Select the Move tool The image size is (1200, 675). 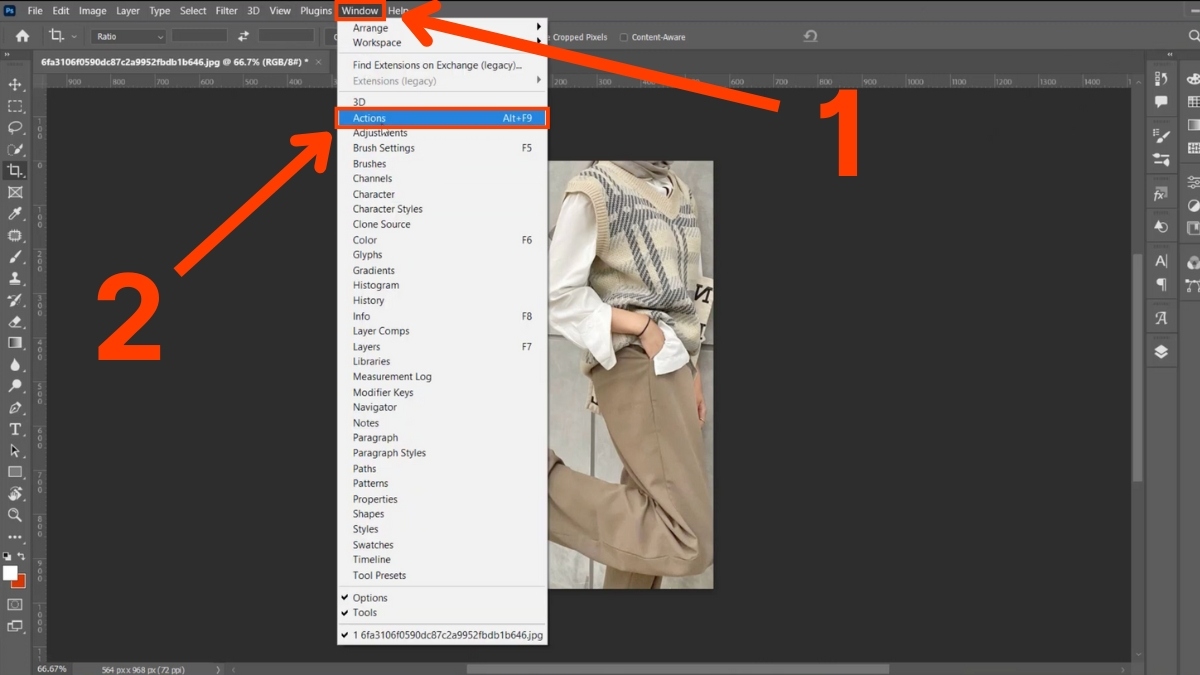coord(15,84)
